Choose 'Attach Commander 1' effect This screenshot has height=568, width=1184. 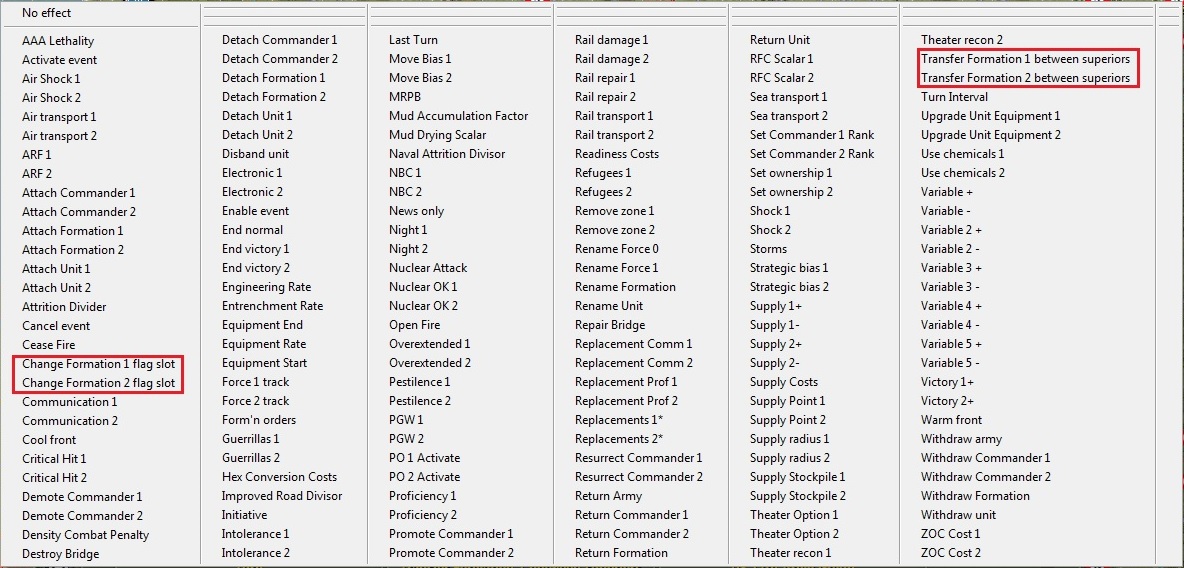(79, 193)
